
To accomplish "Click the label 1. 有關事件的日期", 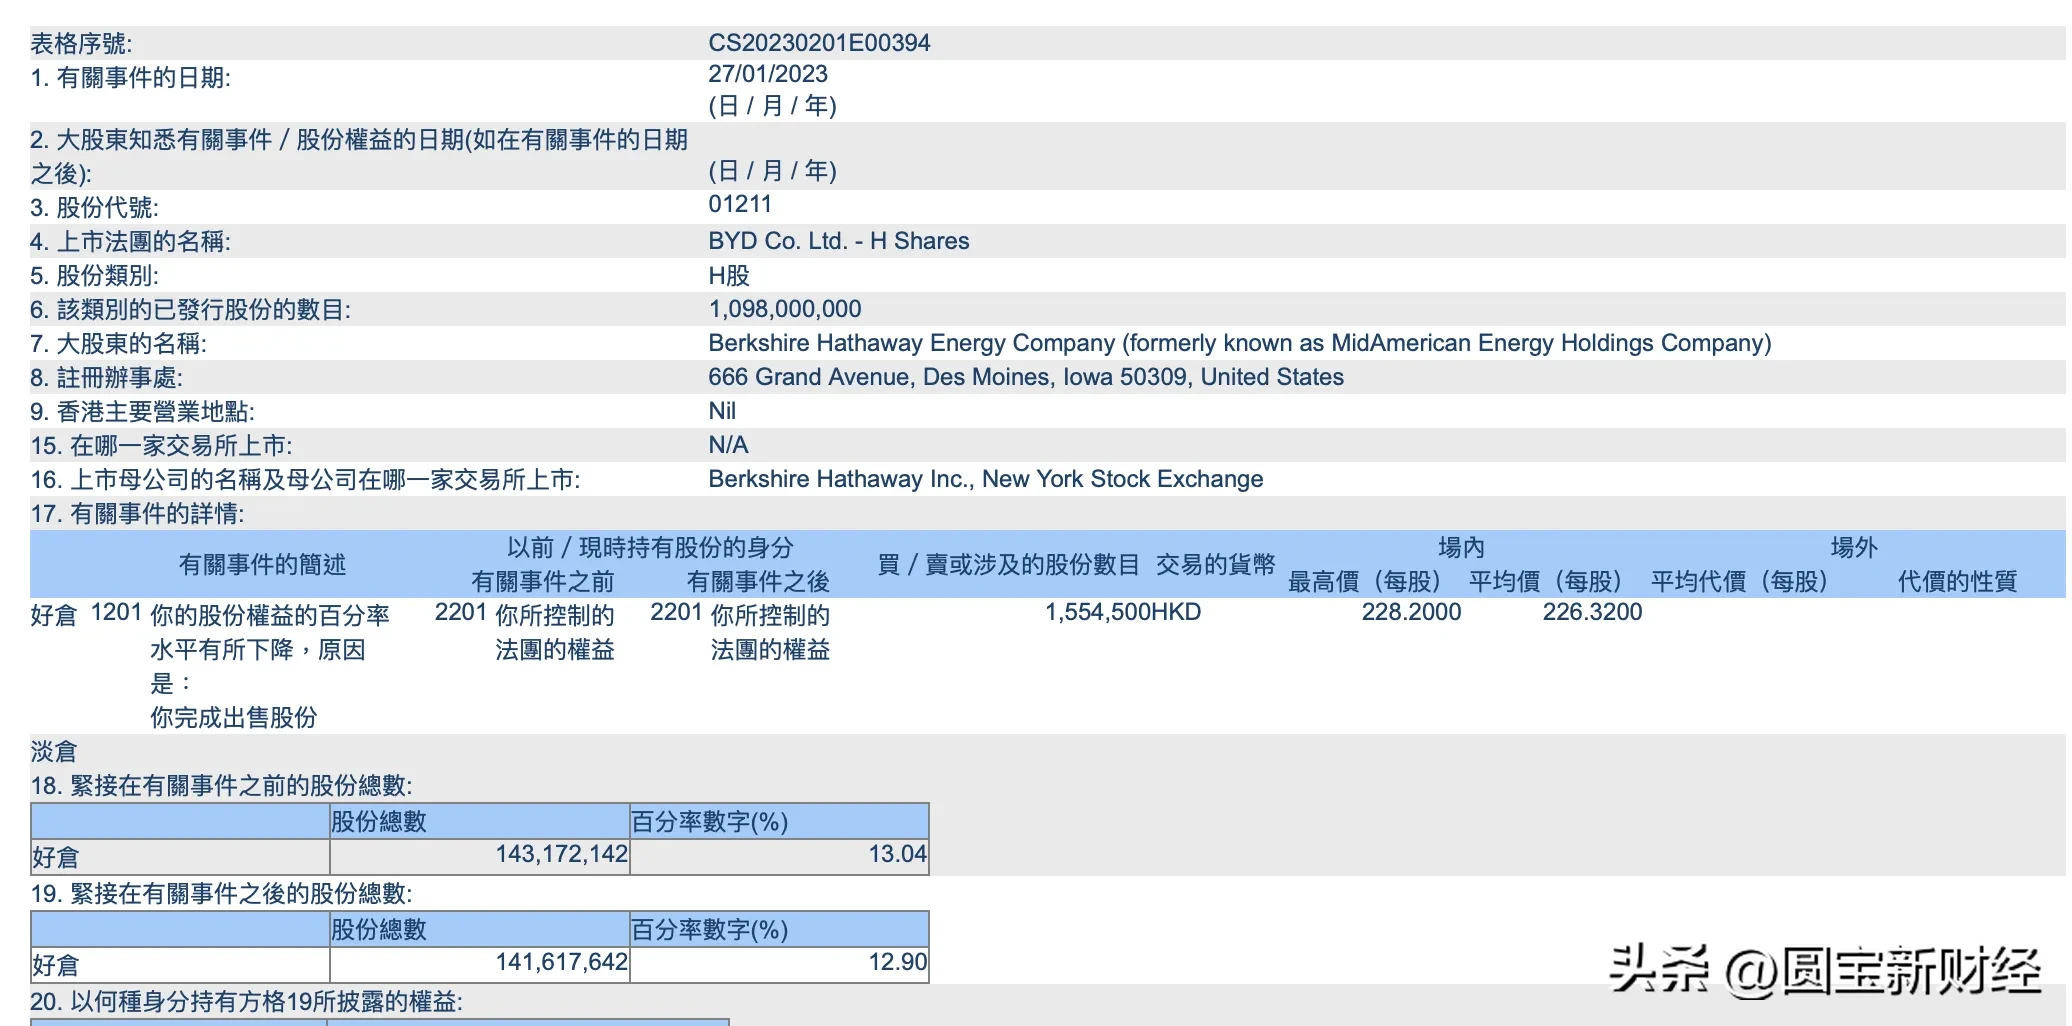I will click(130, 77).
